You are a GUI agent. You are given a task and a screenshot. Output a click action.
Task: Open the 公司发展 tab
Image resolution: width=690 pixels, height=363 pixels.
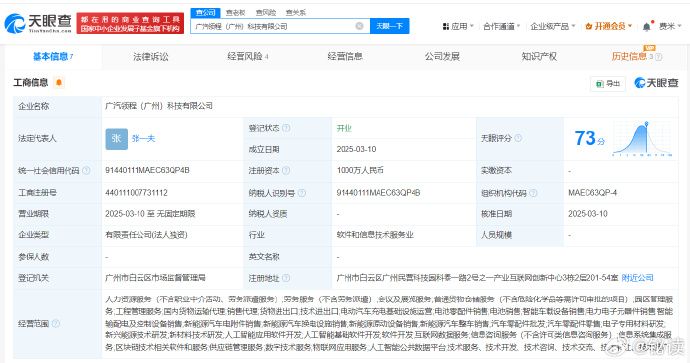[x=442, y=56]
